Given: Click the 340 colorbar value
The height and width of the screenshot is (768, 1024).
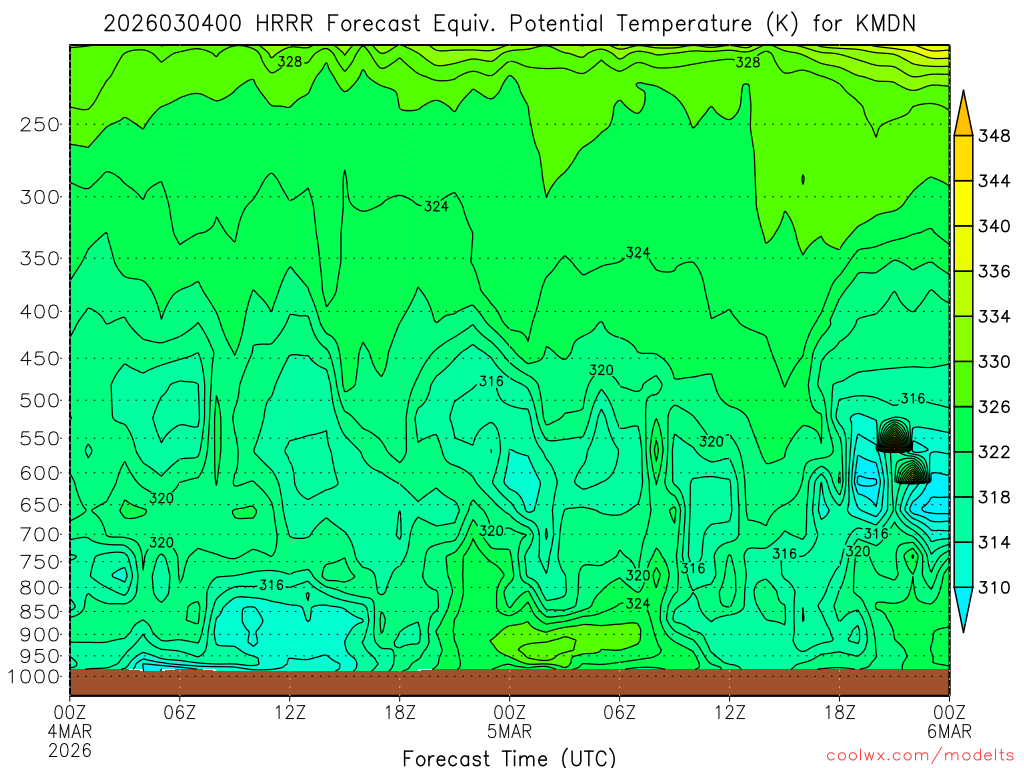Looking at the screenshot, I should coord(994,226).
